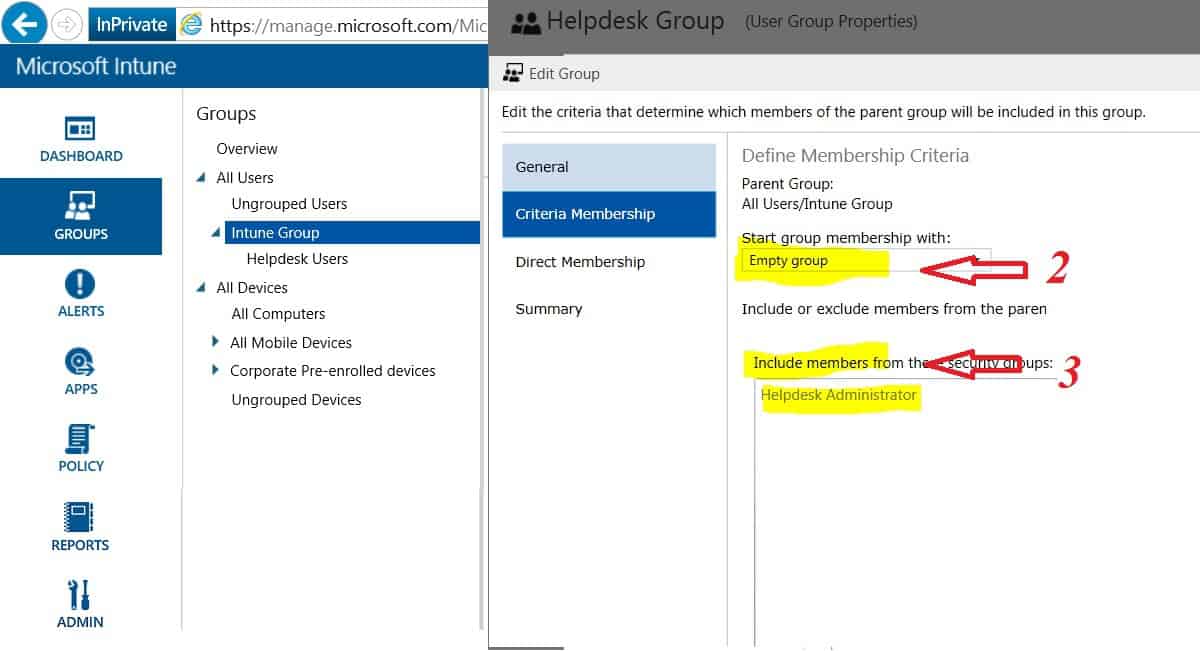Expand the Corporate Pre-enrolled devices node

point(216,370)
